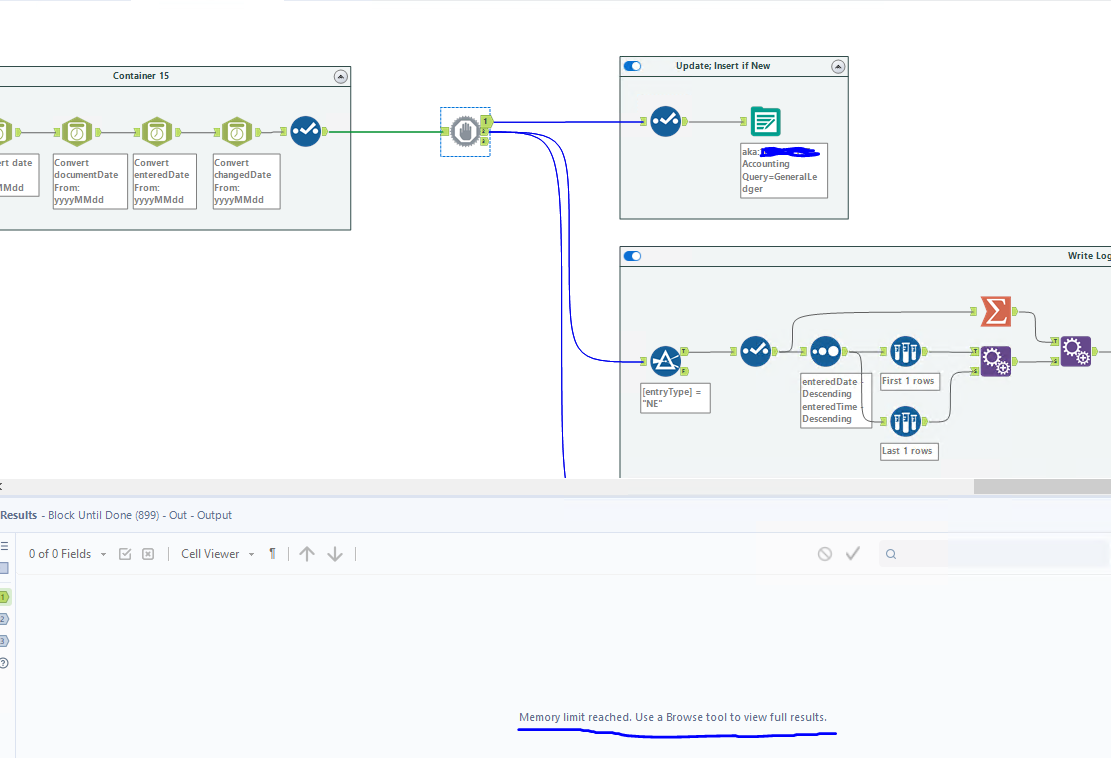Click the select-all records checkbox in Results toolbar
The width and height of the screenshot is (1111, 758).
125,553
